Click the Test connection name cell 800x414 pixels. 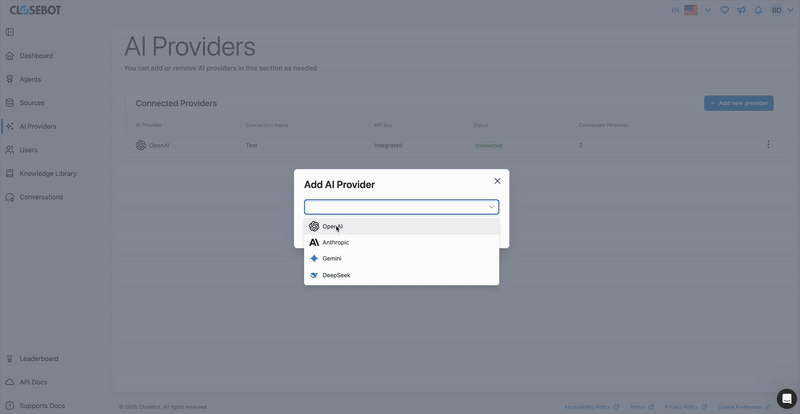(252, 145)
